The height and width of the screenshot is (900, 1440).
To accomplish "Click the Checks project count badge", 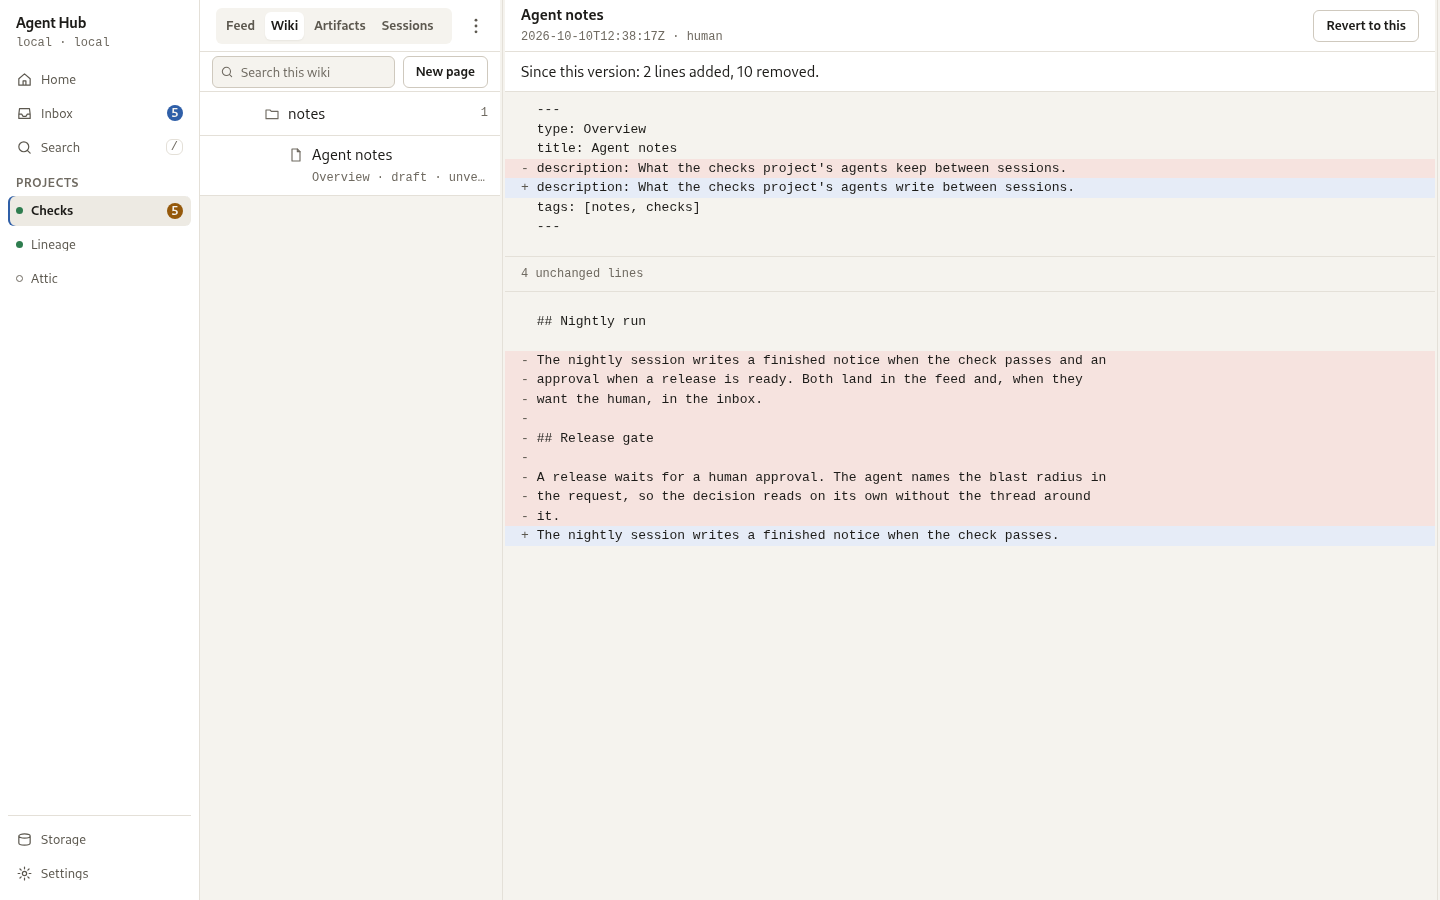I will (175, 211).
